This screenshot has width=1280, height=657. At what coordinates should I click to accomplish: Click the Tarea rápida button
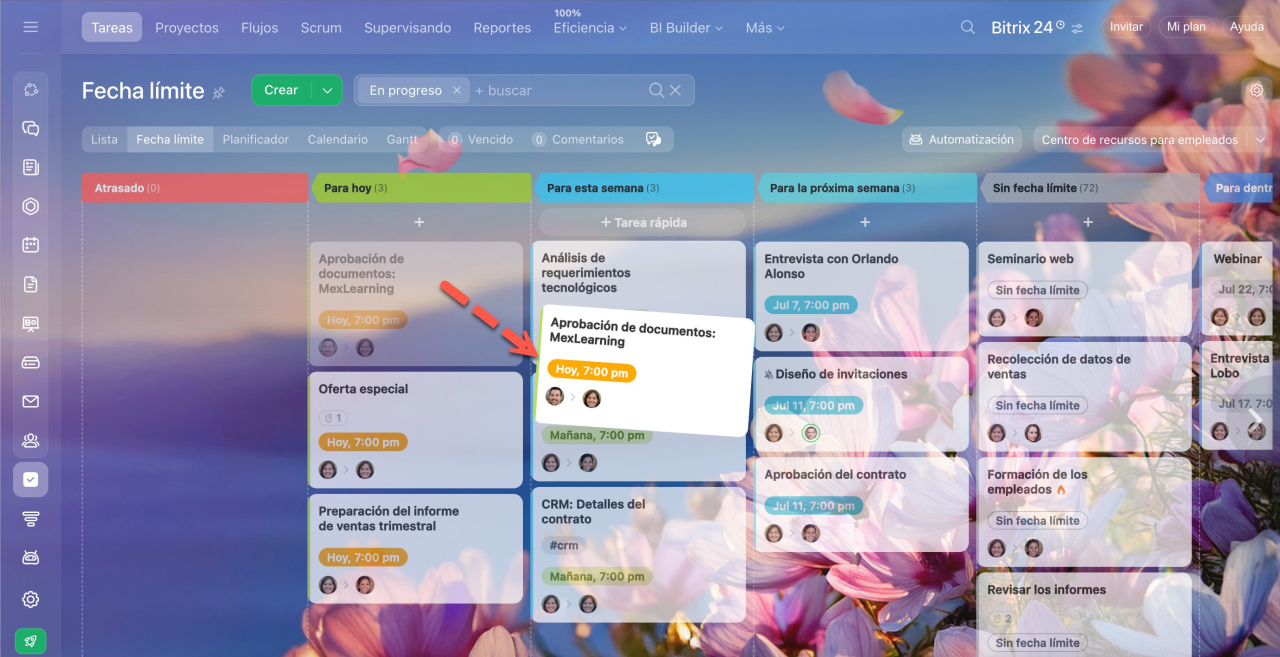pyautogui.click(x=643, y=222)
